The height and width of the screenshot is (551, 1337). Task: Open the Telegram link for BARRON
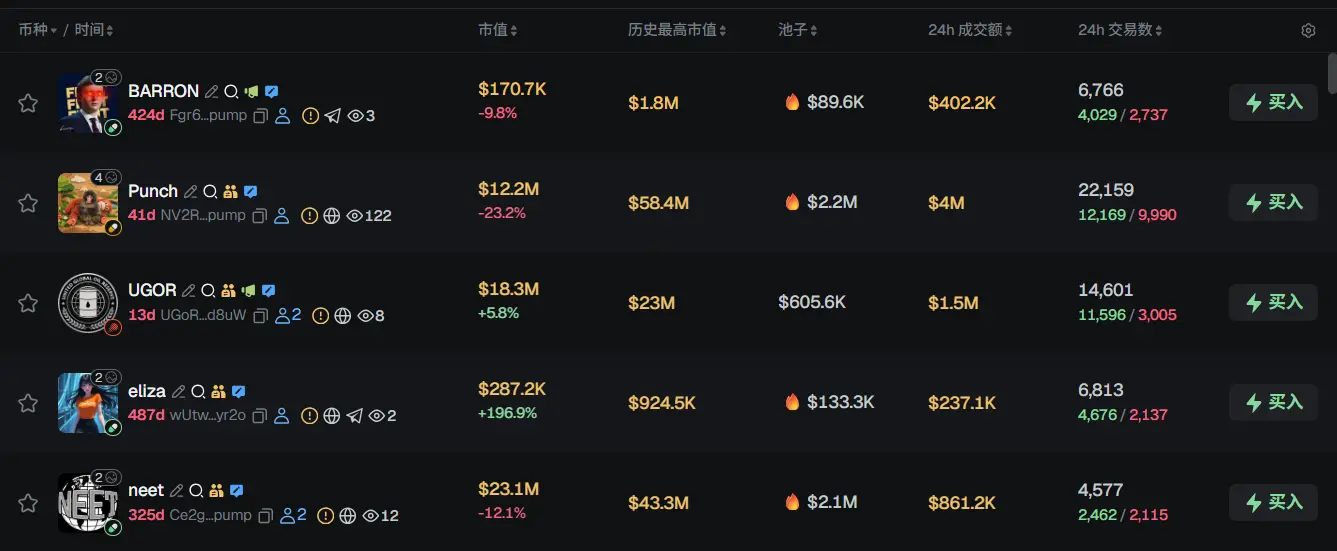[x=333, y=116]
